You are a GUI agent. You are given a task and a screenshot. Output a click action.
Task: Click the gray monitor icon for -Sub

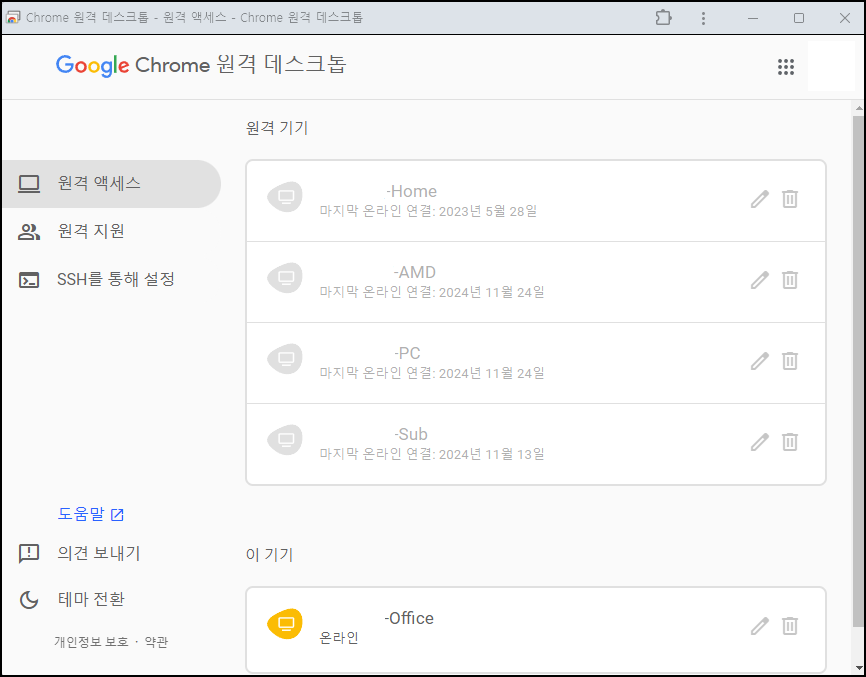point(285,440)
